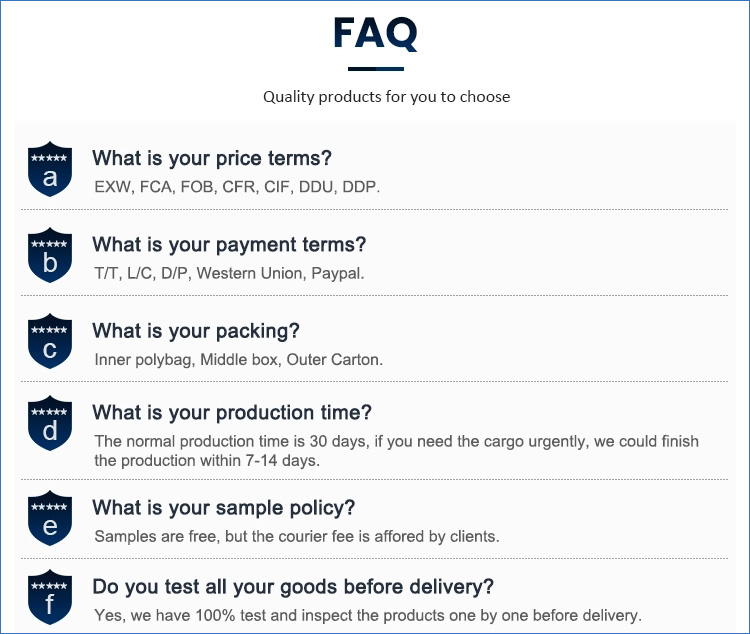Viewport: 750px width, 634px height.
Task: Select the shield badge labeled c
Action: click(x=50, y=341)
